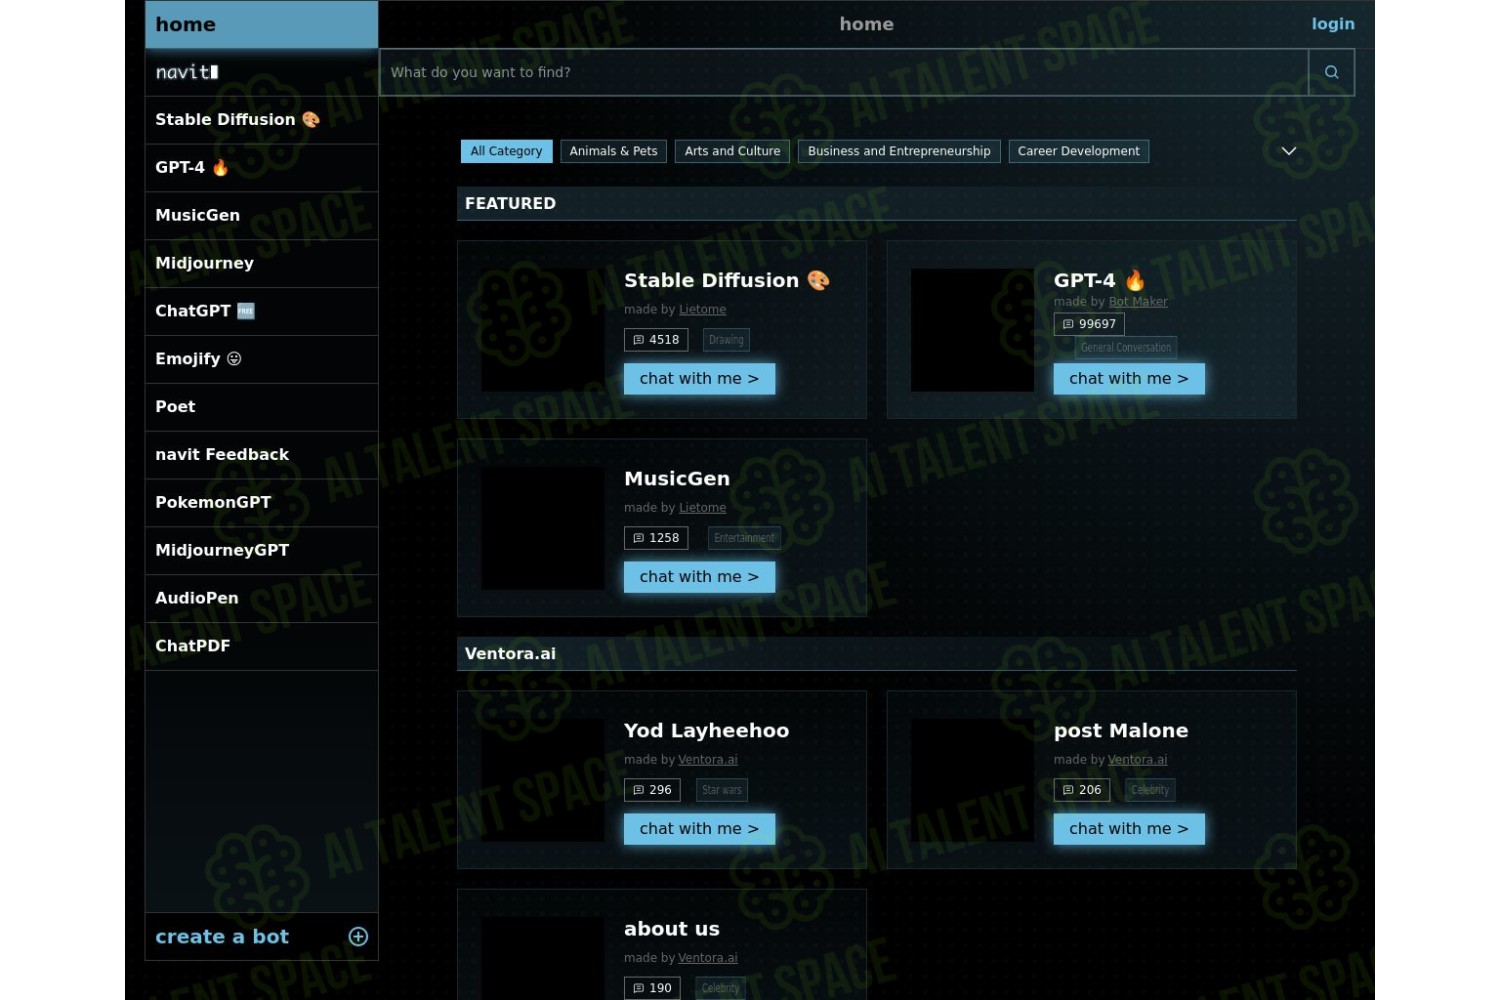Image resolution: width=1500 pixels, height=1000 pixels.
Task: Open Lietome link under MusicGen
Action: pyautogui.click(x=702, y=508)
